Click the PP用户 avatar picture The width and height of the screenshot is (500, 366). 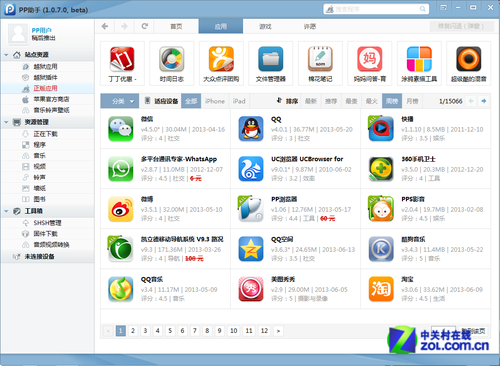pyautogui.click(x=18, y=33)
